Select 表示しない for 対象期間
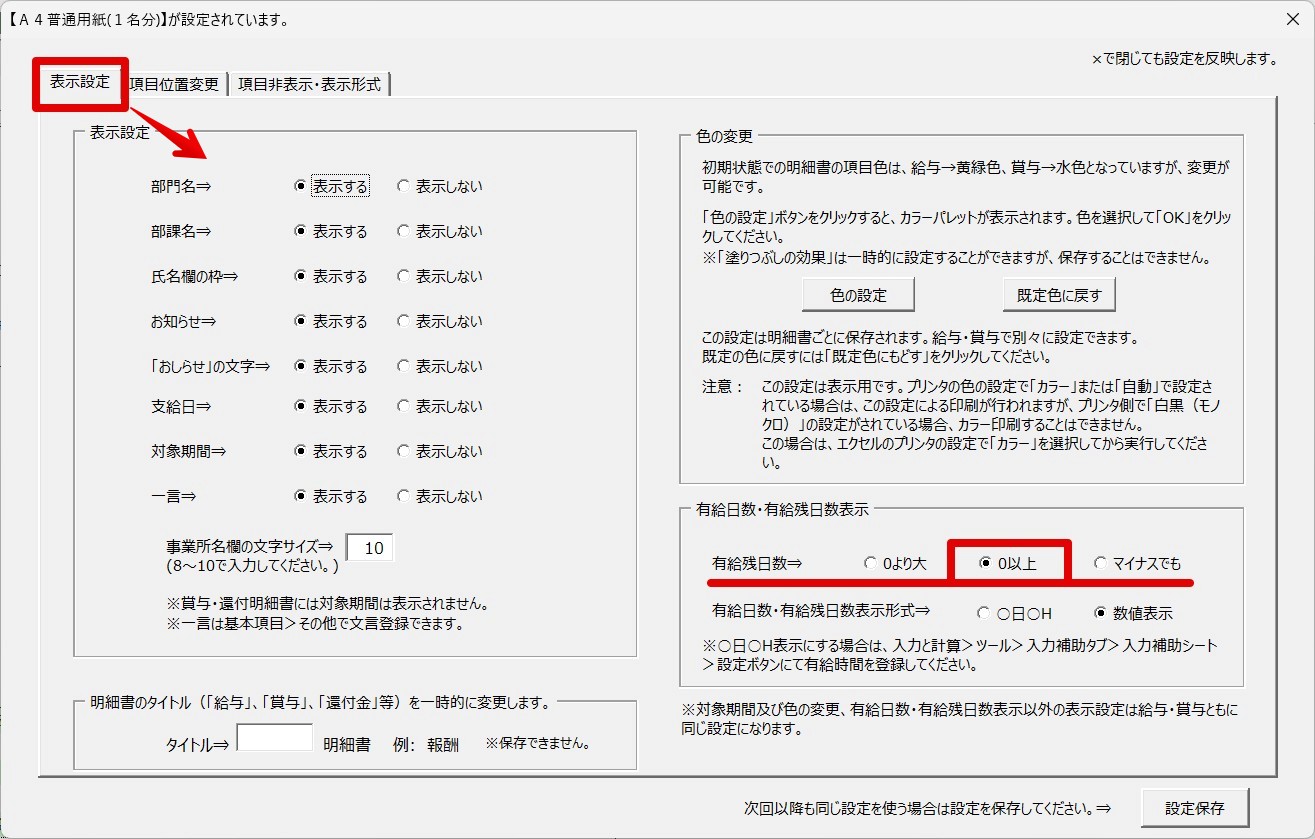Screen dimensions: 1315x839 [x=403, y=451]
